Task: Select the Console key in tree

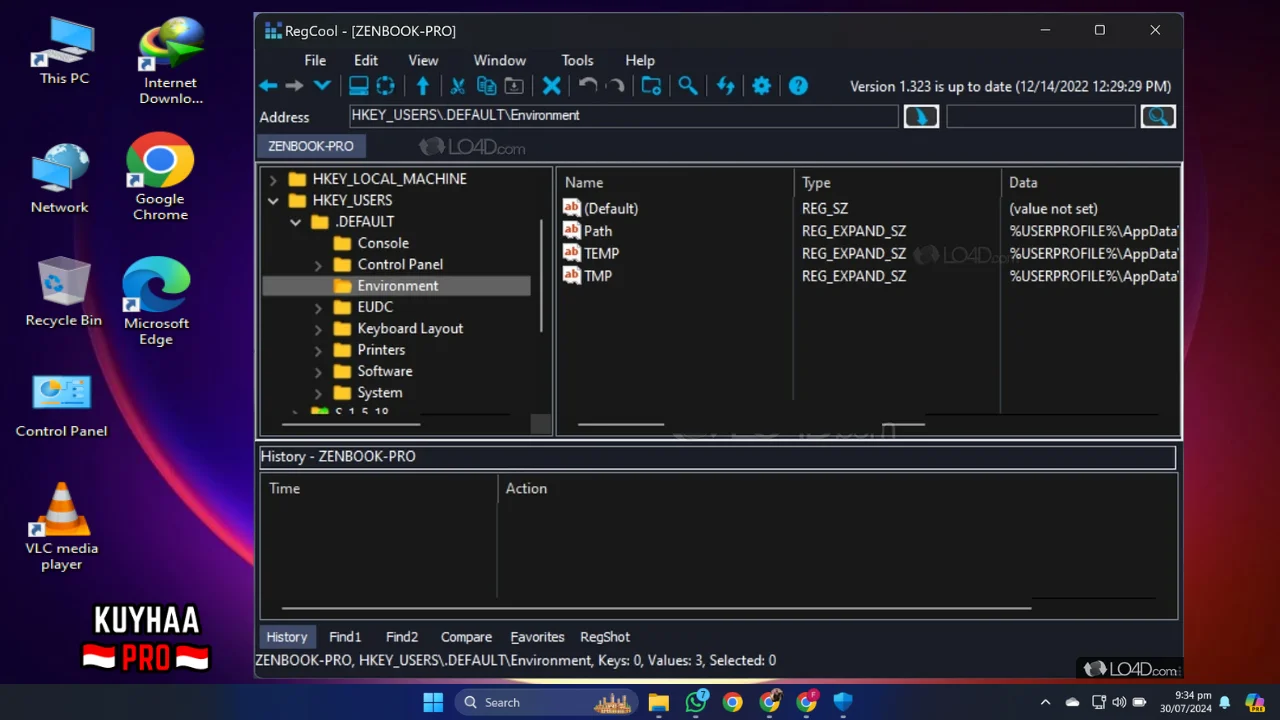Action: point(383,243)
